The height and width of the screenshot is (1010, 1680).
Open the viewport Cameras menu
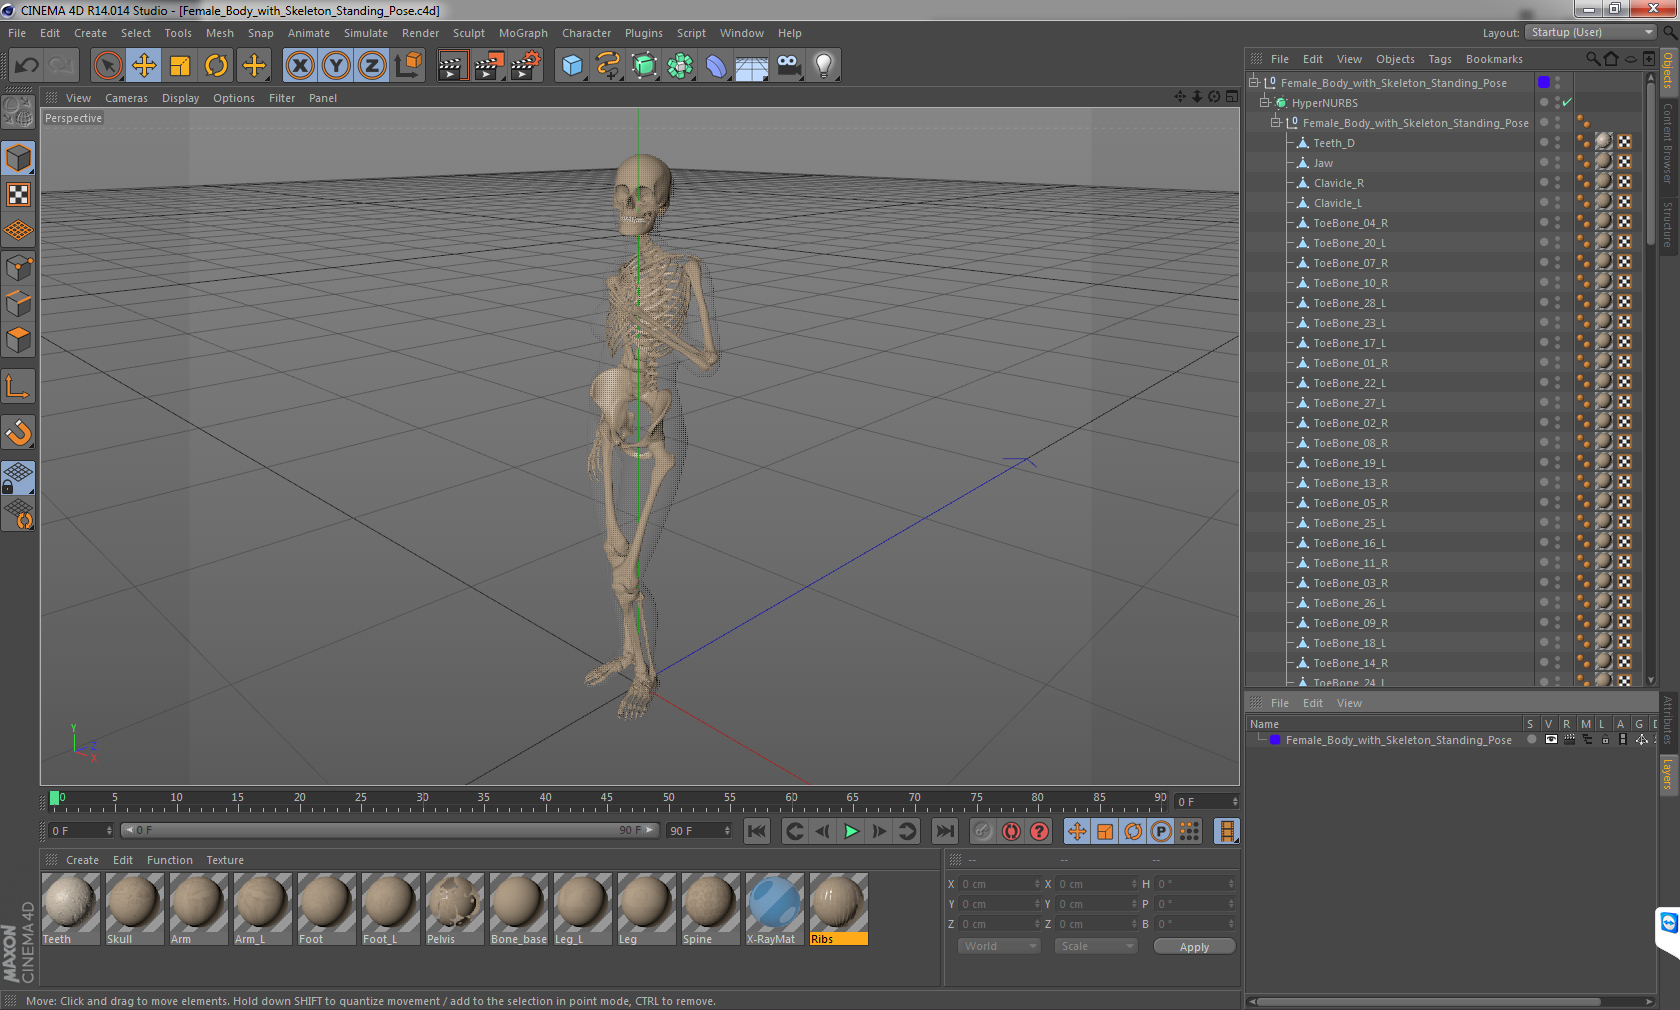click(x=126, y=98)
